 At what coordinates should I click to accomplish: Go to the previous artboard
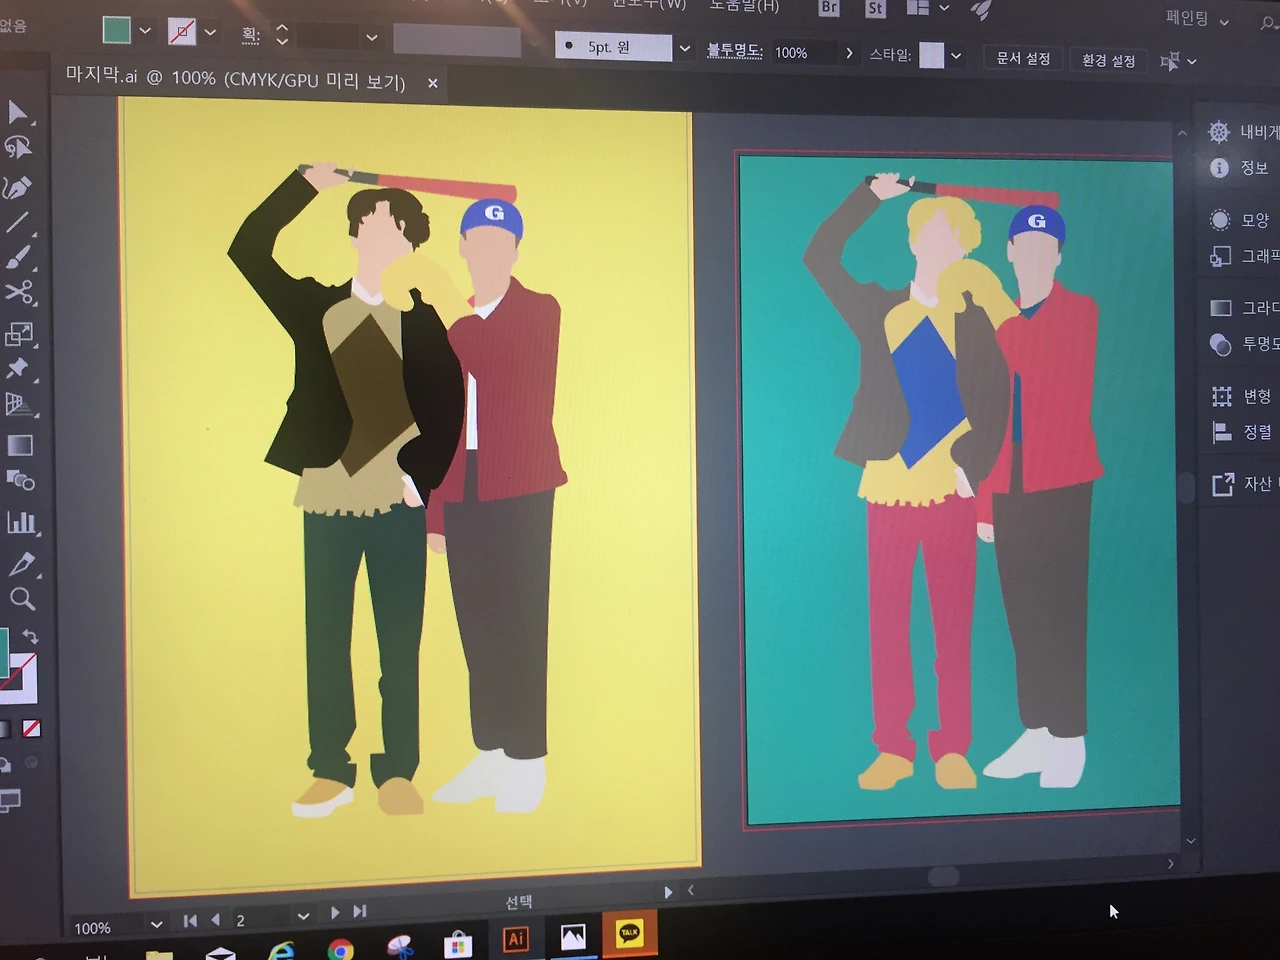coord(215,920)
